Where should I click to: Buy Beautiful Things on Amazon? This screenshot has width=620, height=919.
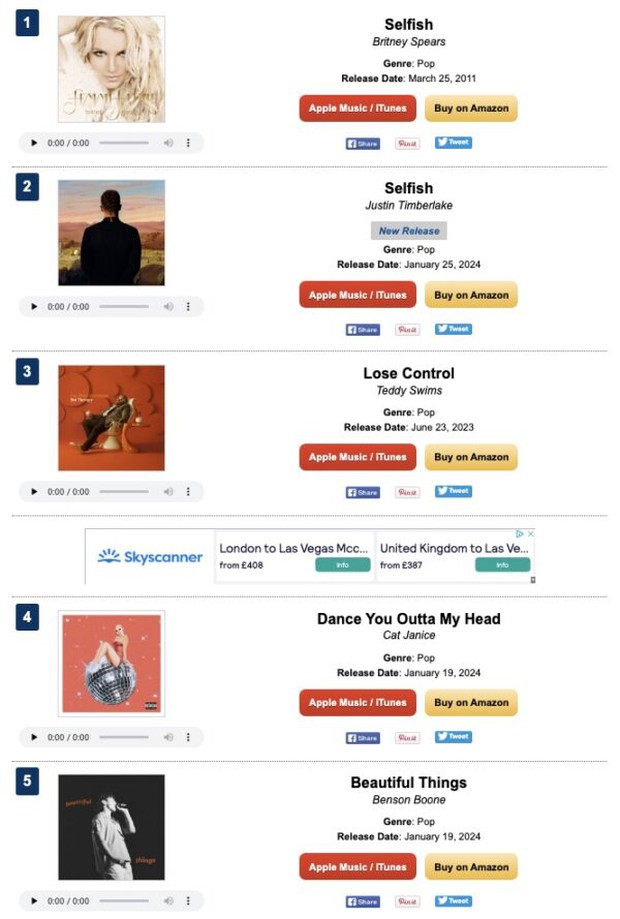(471, 867)
